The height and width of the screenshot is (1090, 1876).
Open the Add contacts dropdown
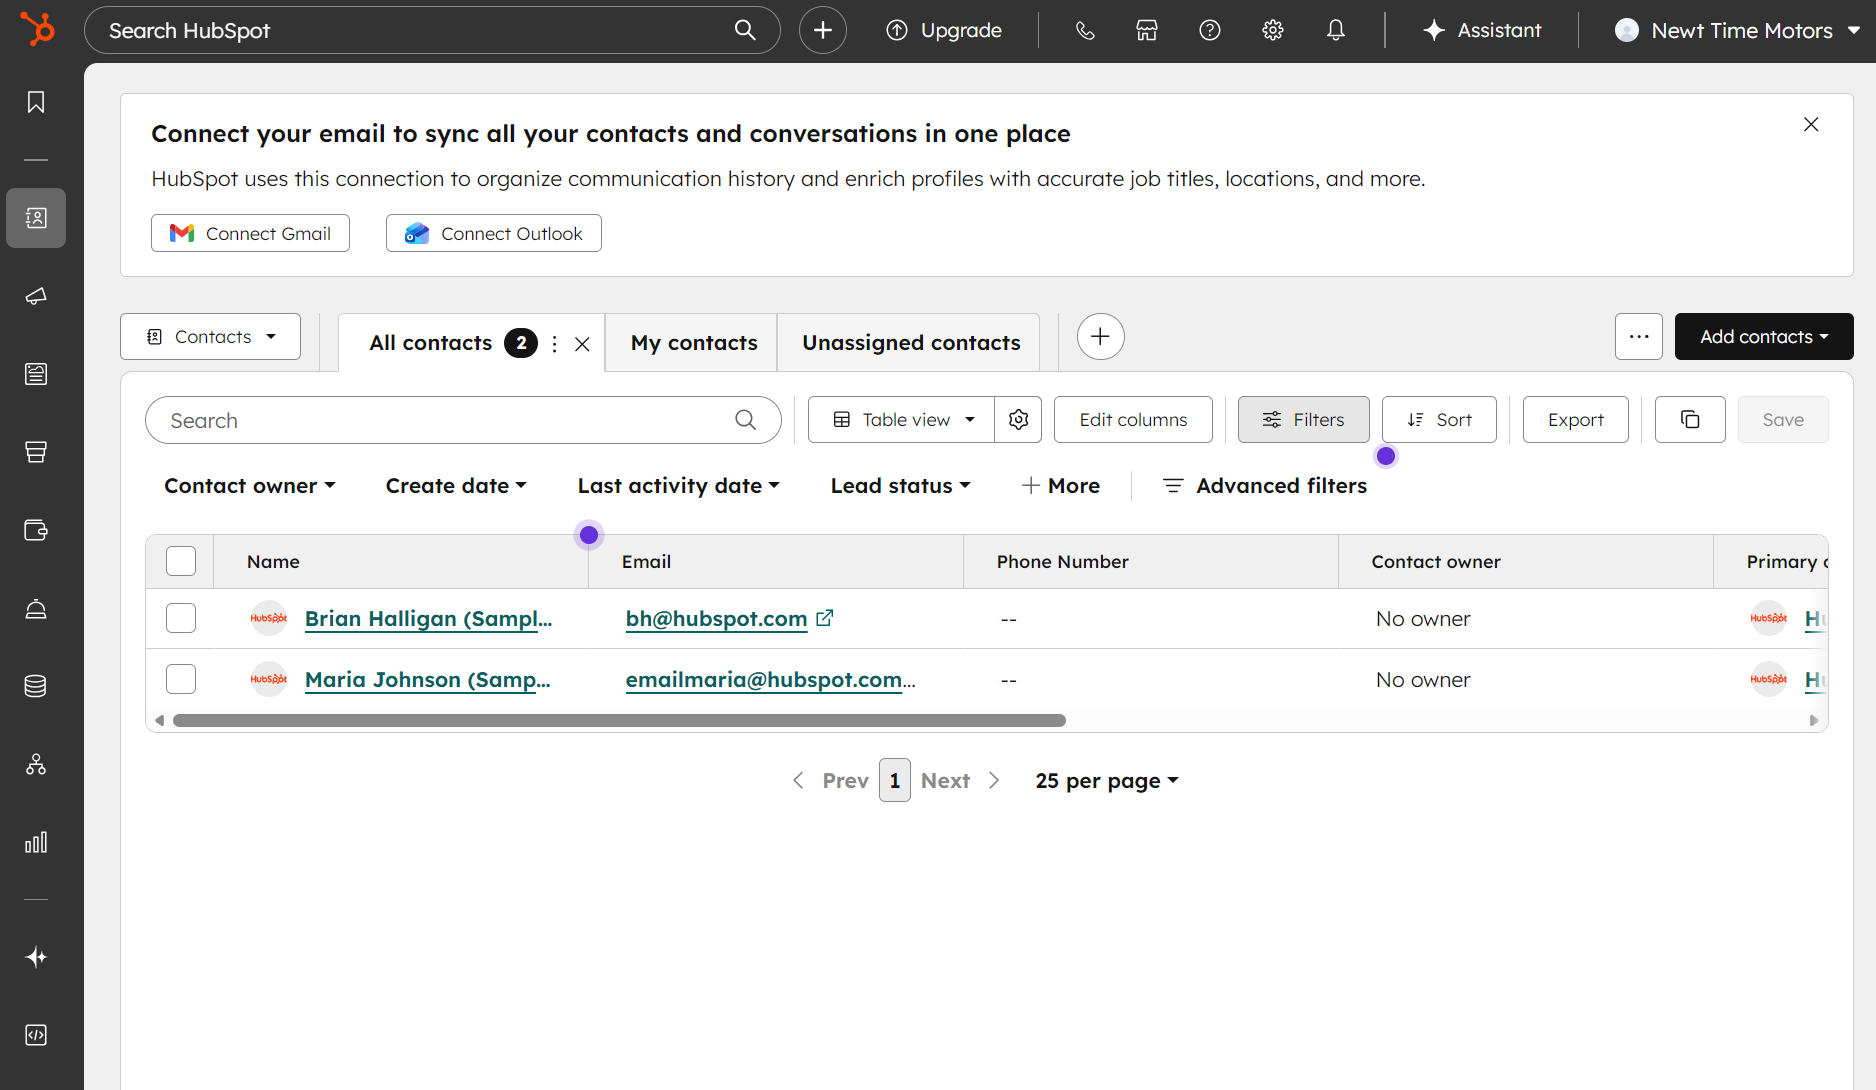(x=1763, y=336)
